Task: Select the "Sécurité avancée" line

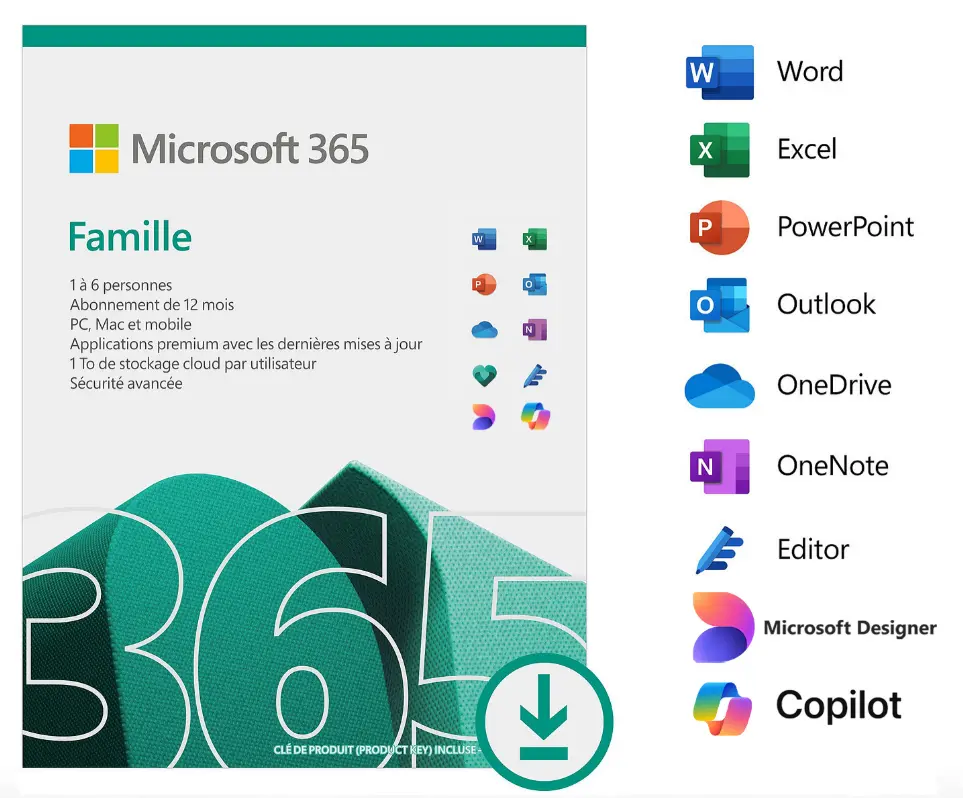Action: coord(126,383)
